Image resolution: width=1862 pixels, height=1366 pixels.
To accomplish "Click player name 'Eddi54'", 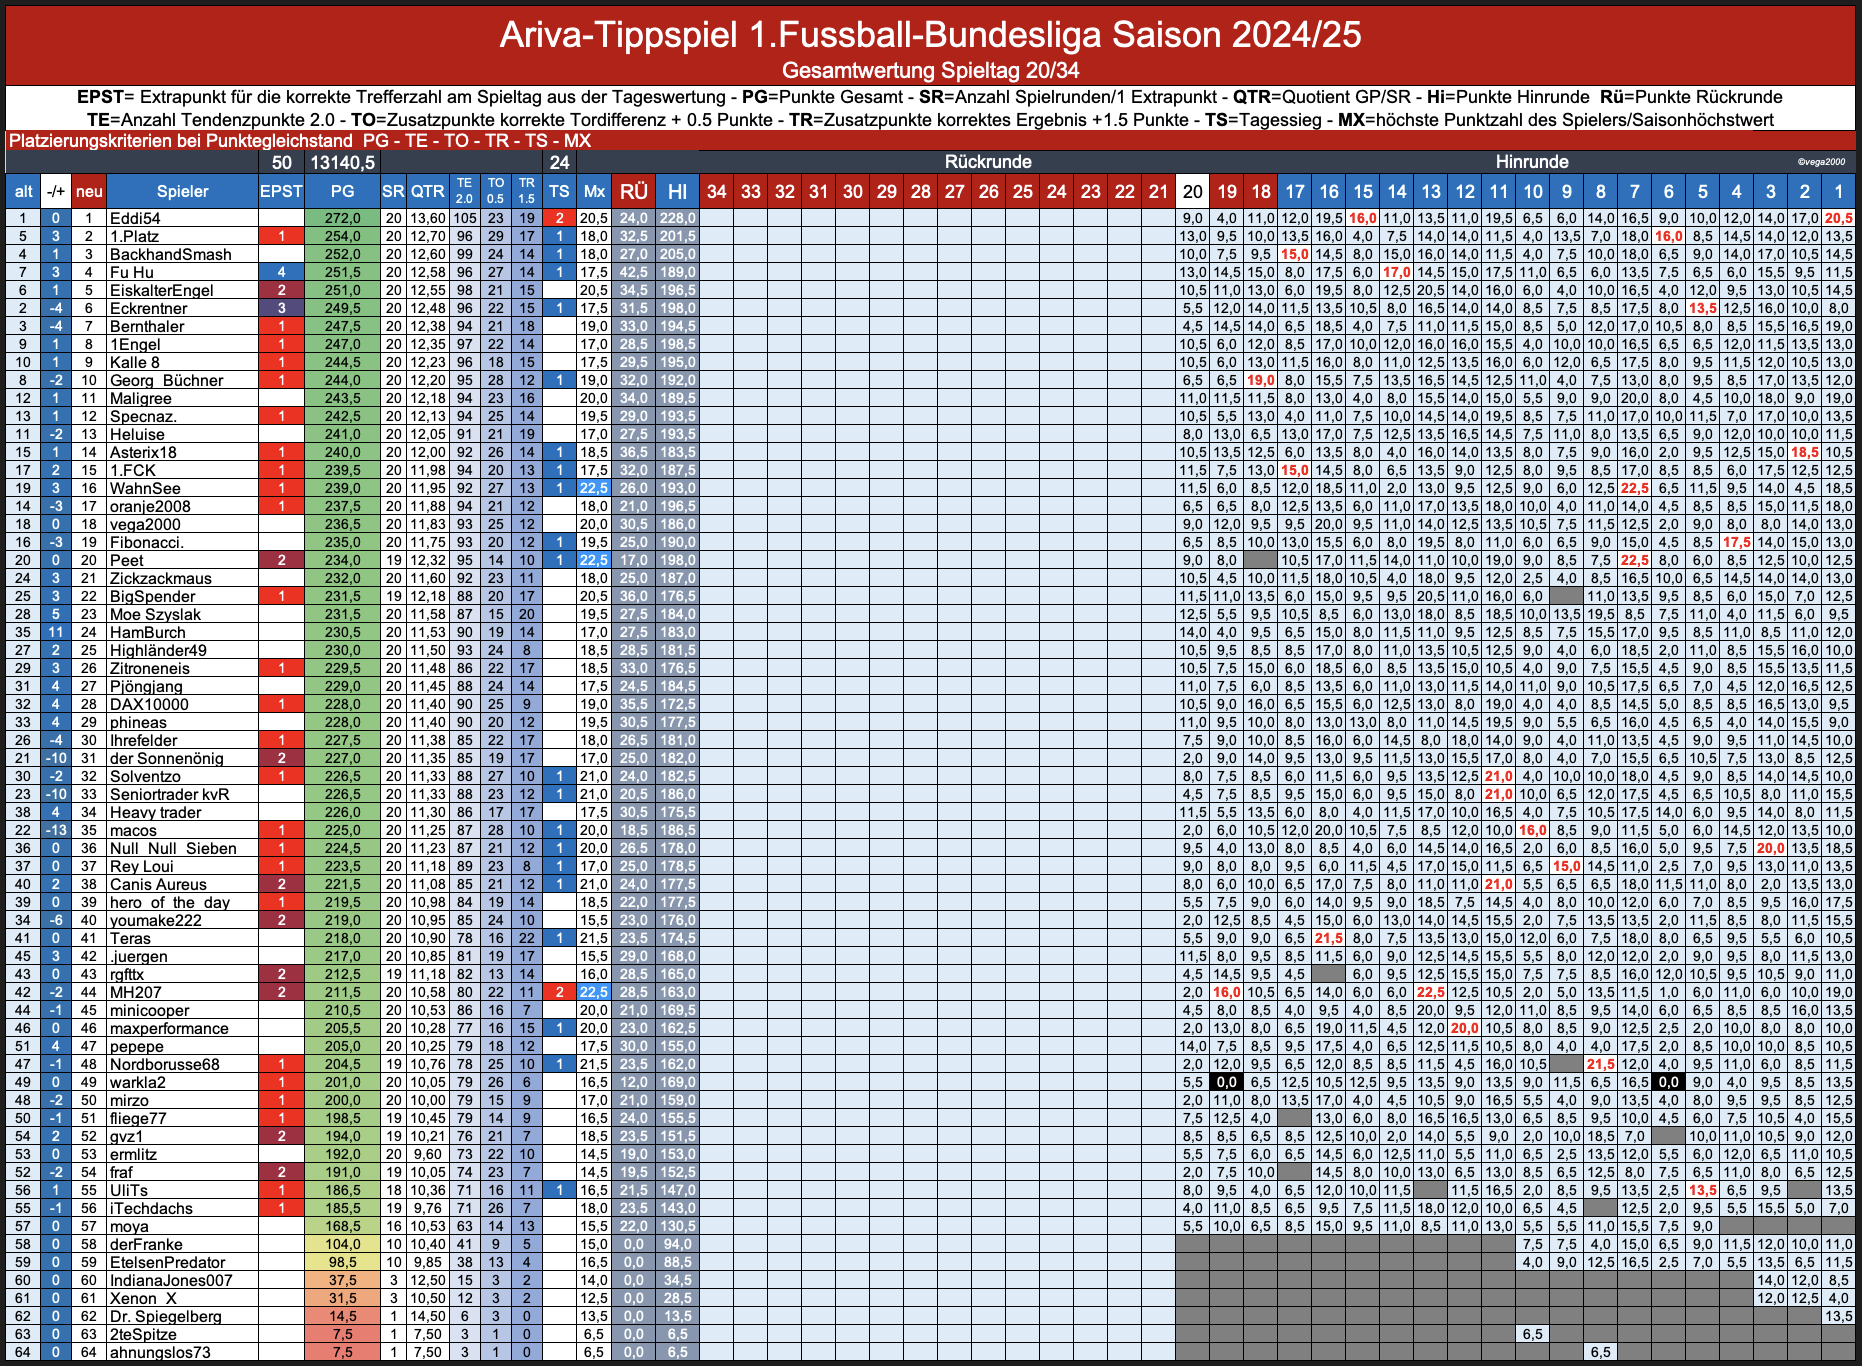I will pyautogui.click(x=135, y=218).
